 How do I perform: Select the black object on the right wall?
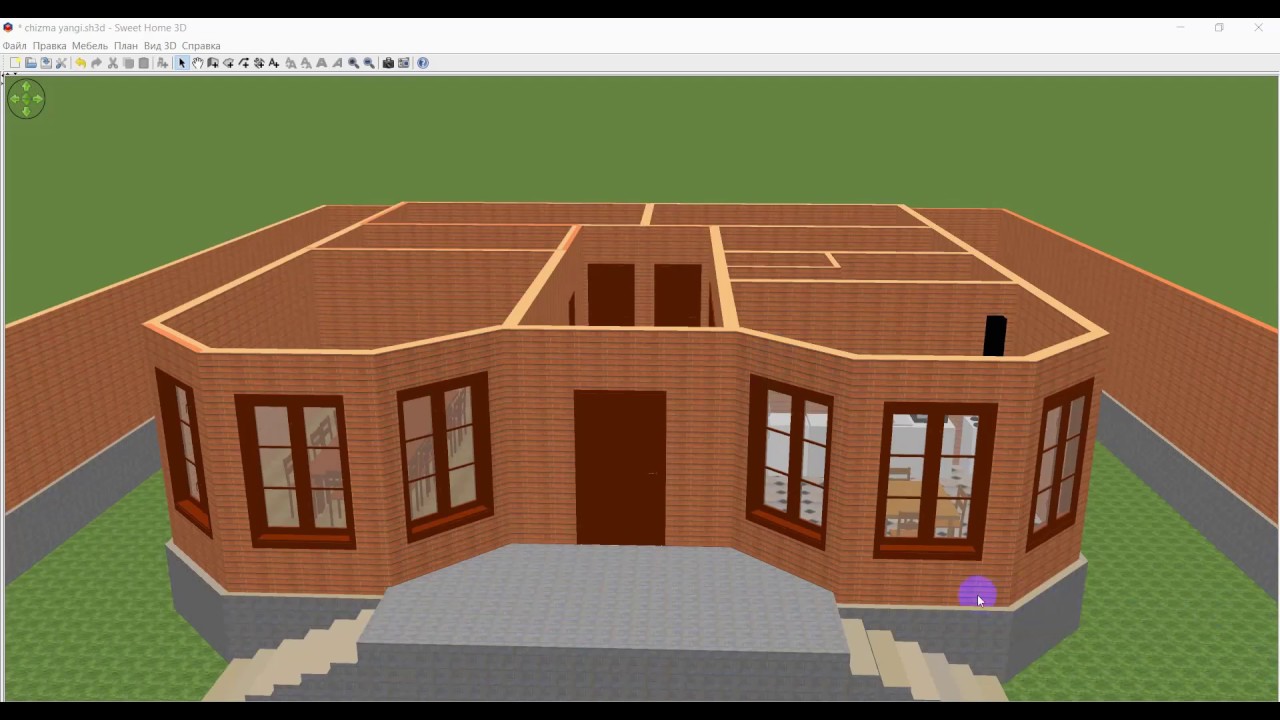pyautogui.click(x=995, y=336)
